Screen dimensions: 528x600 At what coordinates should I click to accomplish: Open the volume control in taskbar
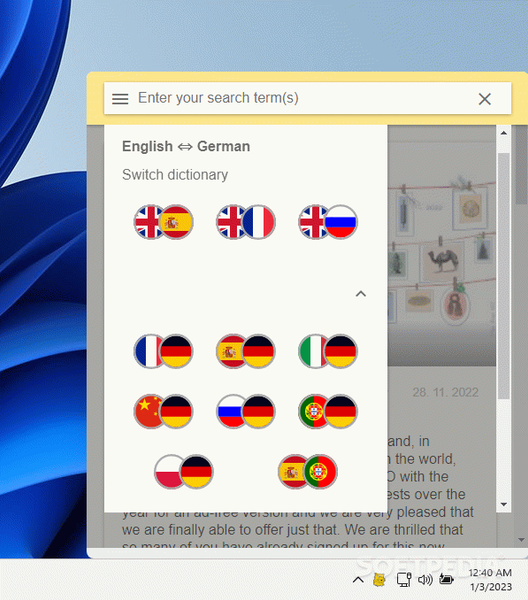(425, 580)
